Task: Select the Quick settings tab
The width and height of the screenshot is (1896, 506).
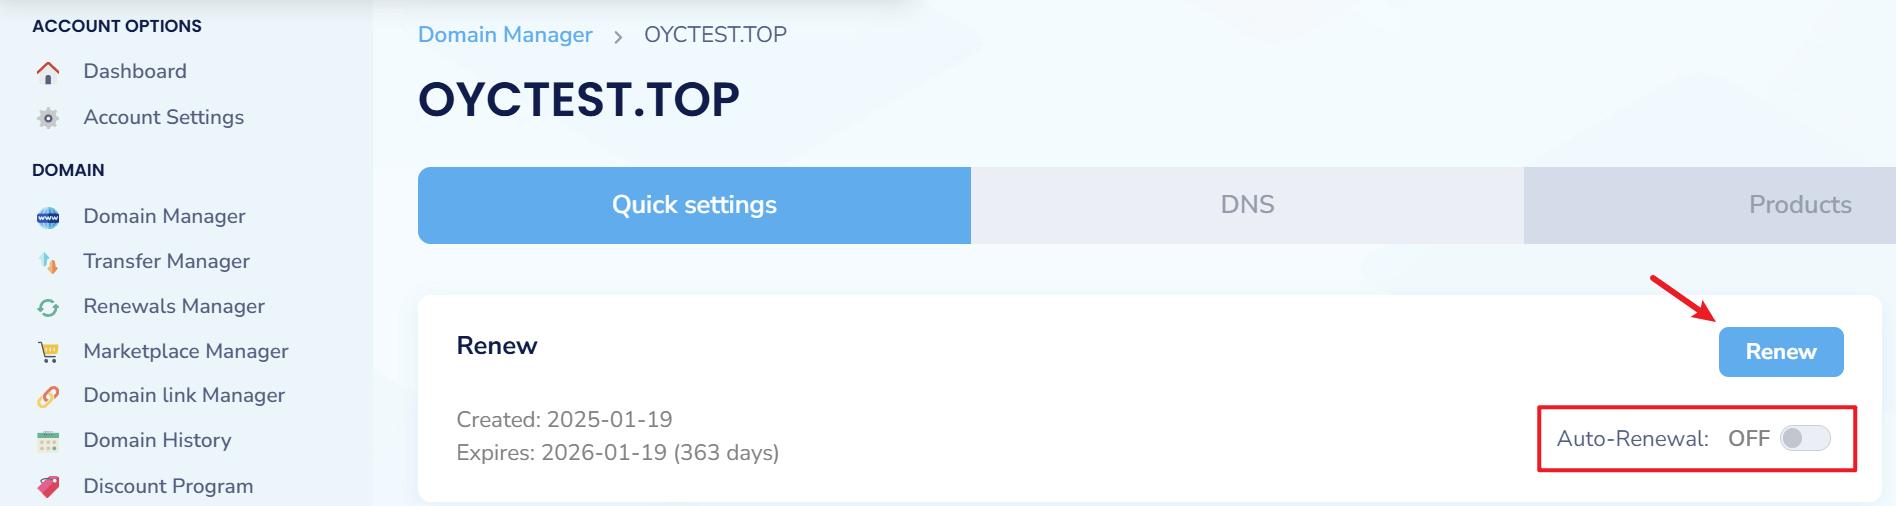Action: [x=694, y=205]
